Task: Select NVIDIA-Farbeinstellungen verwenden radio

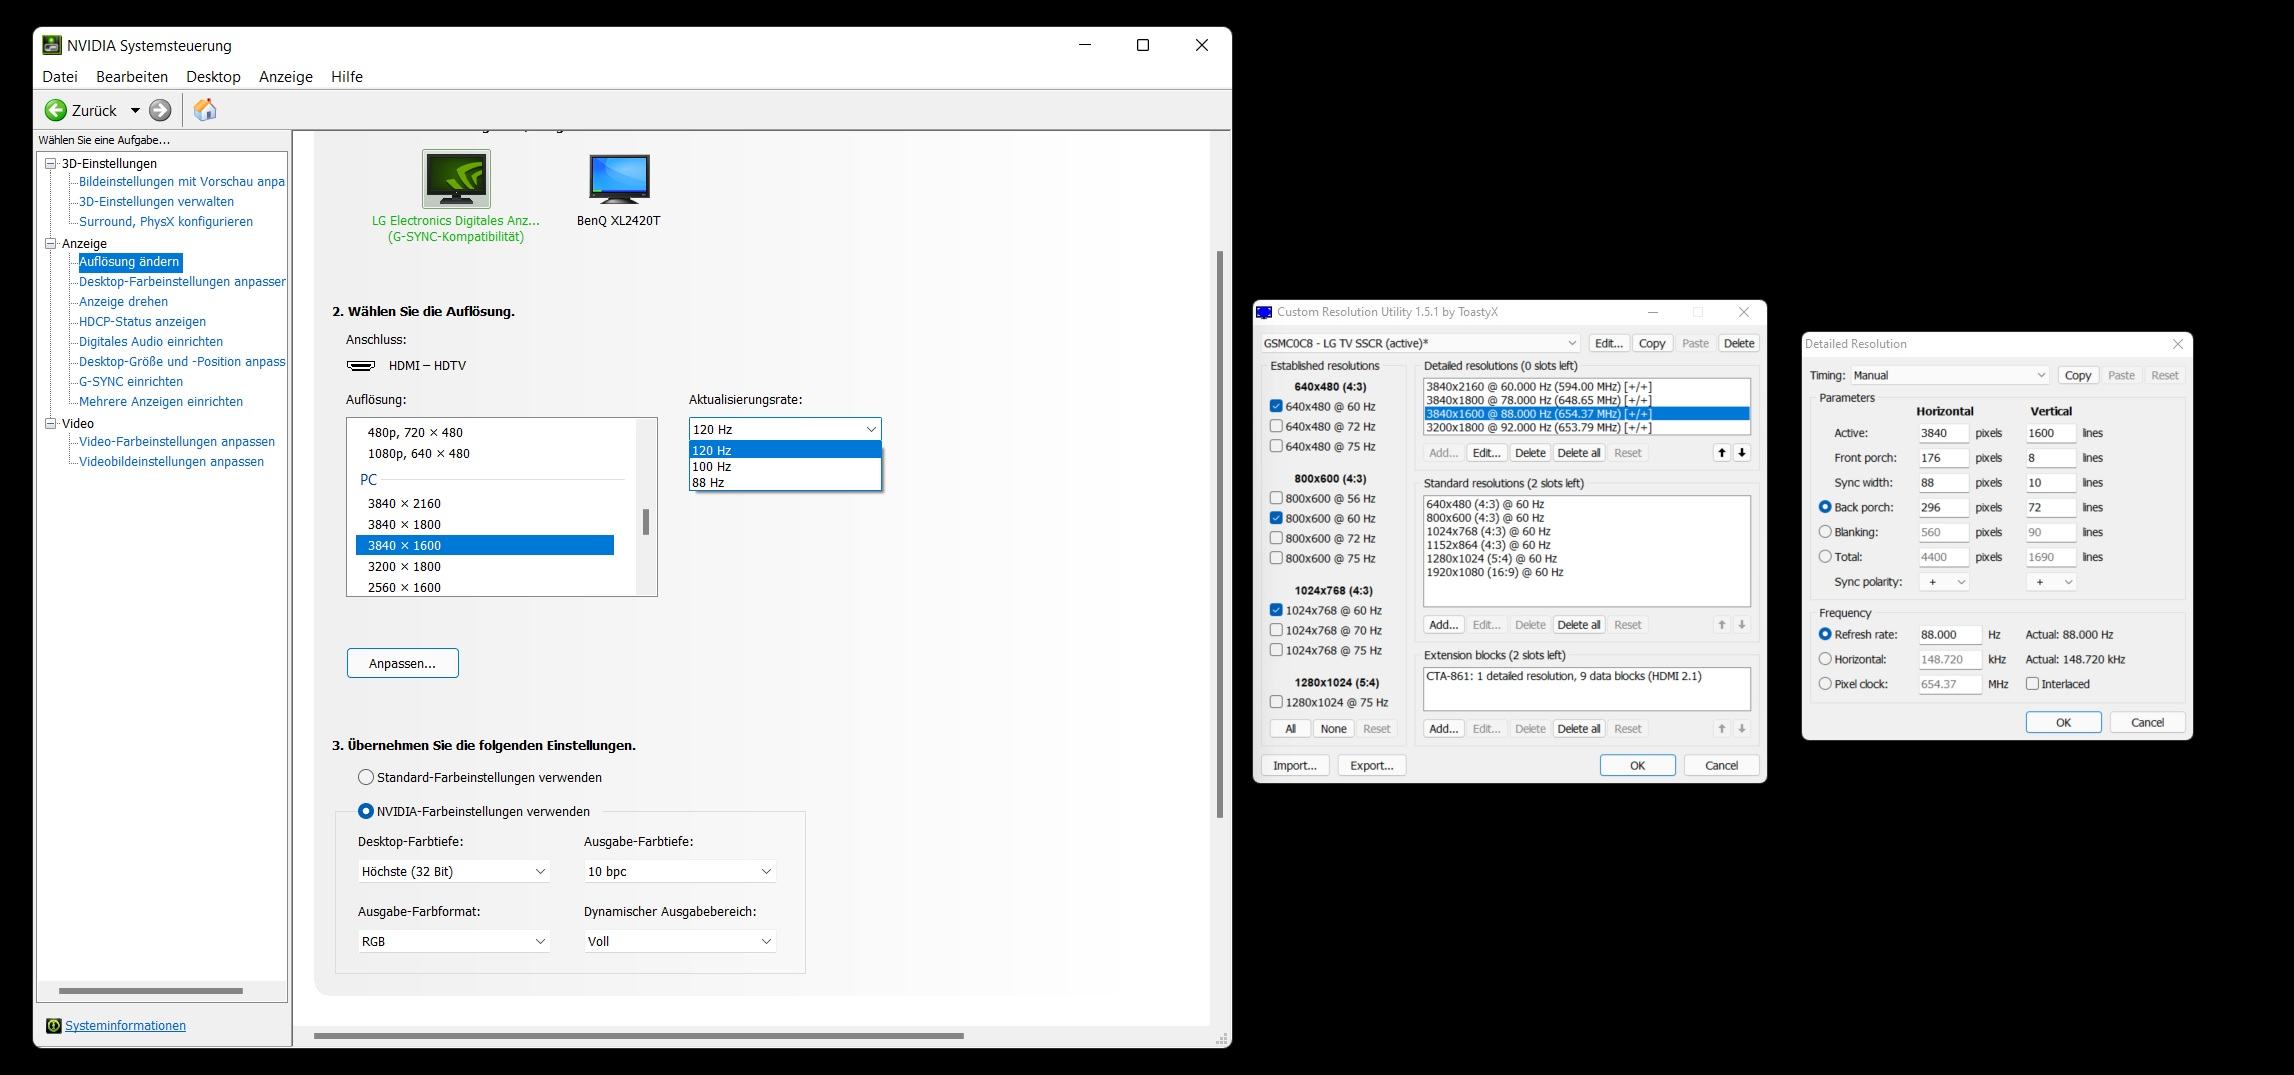Action: [366, 812]
